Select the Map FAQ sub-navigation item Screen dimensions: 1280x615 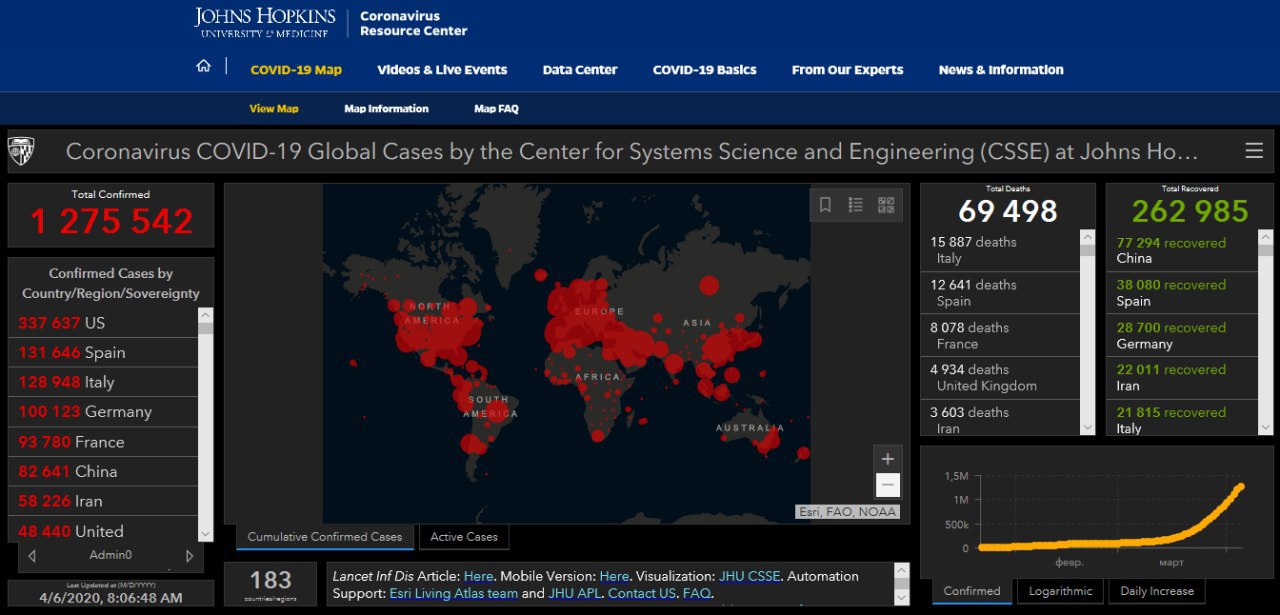pyautogui.click(x=496, y=109)
